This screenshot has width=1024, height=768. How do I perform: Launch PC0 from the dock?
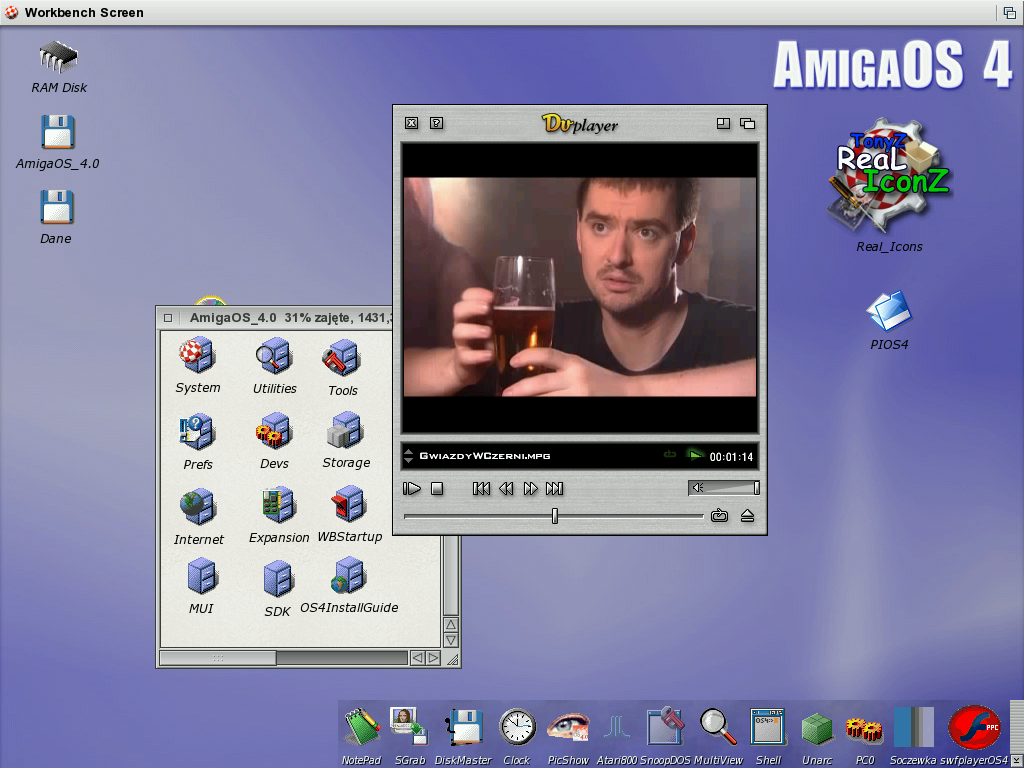864,729
